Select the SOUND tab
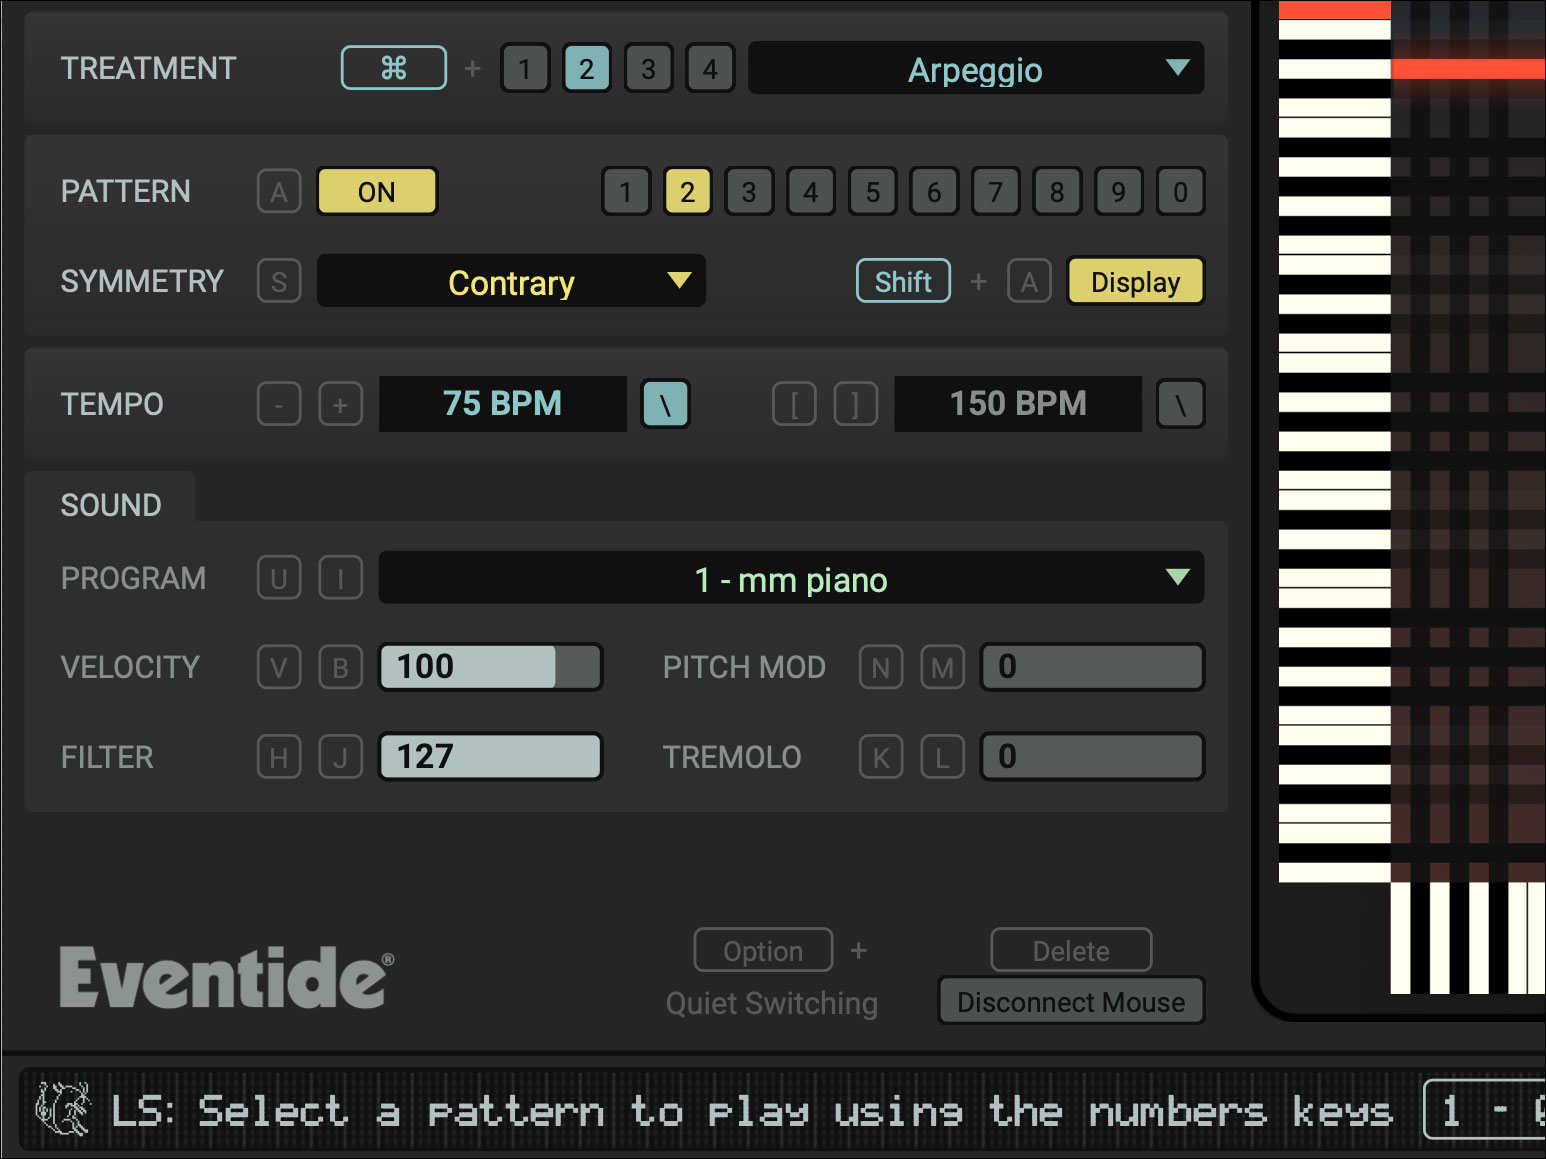The width and height of the screenshot is (1546, 1159). (111, 505)
